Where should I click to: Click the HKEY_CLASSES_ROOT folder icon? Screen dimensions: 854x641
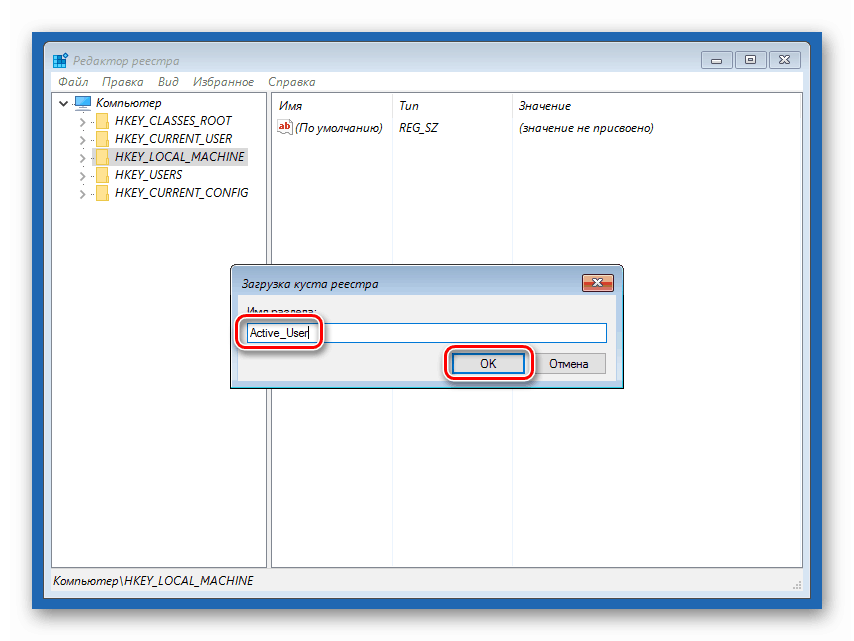click(x=102, y=121)
